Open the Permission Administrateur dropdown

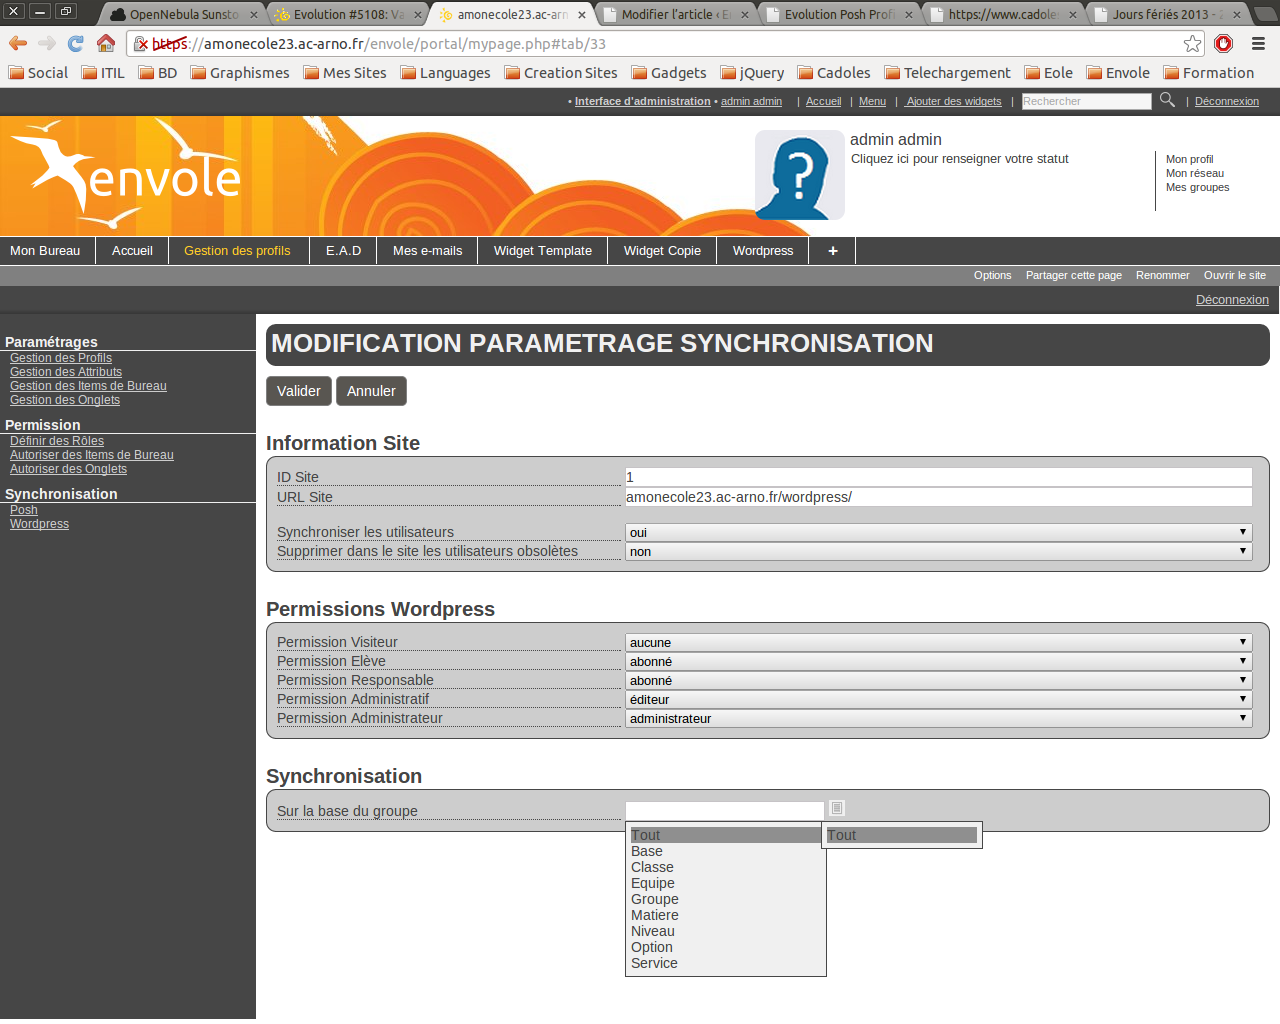click(938, 719)
